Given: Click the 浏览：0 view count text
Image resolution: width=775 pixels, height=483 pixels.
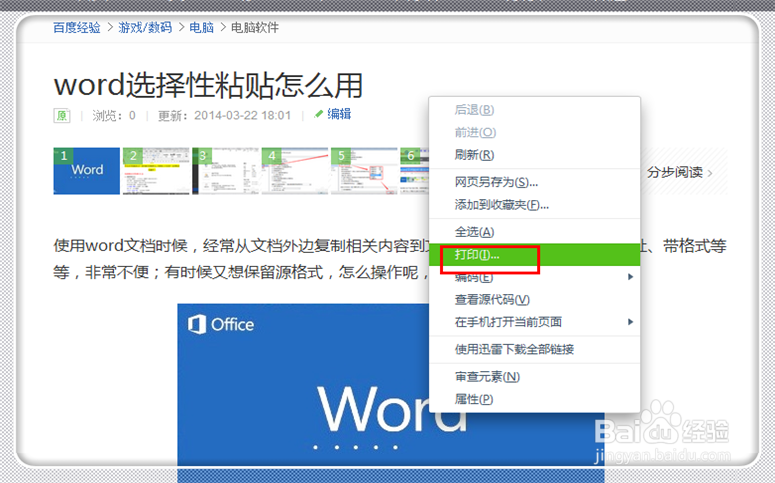Looking at the screenshot, I should tap(114, 116).
